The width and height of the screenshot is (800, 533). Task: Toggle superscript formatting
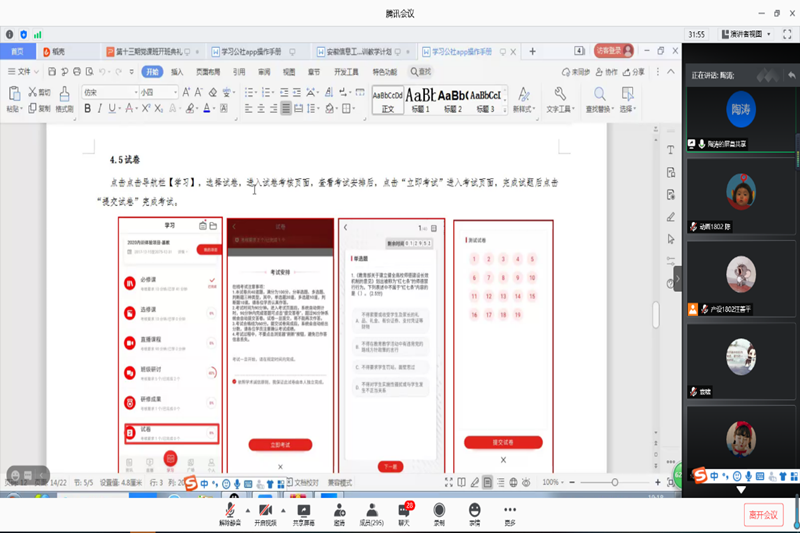[146, 108]
